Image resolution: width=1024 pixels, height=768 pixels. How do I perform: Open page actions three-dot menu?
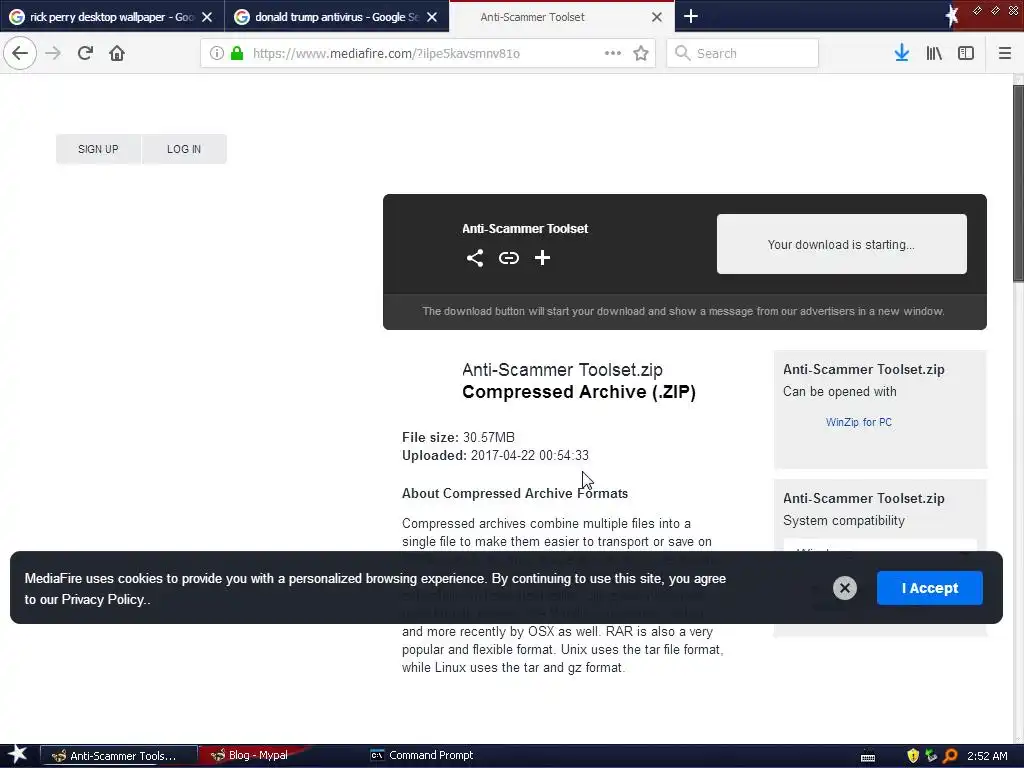[613, 54]
